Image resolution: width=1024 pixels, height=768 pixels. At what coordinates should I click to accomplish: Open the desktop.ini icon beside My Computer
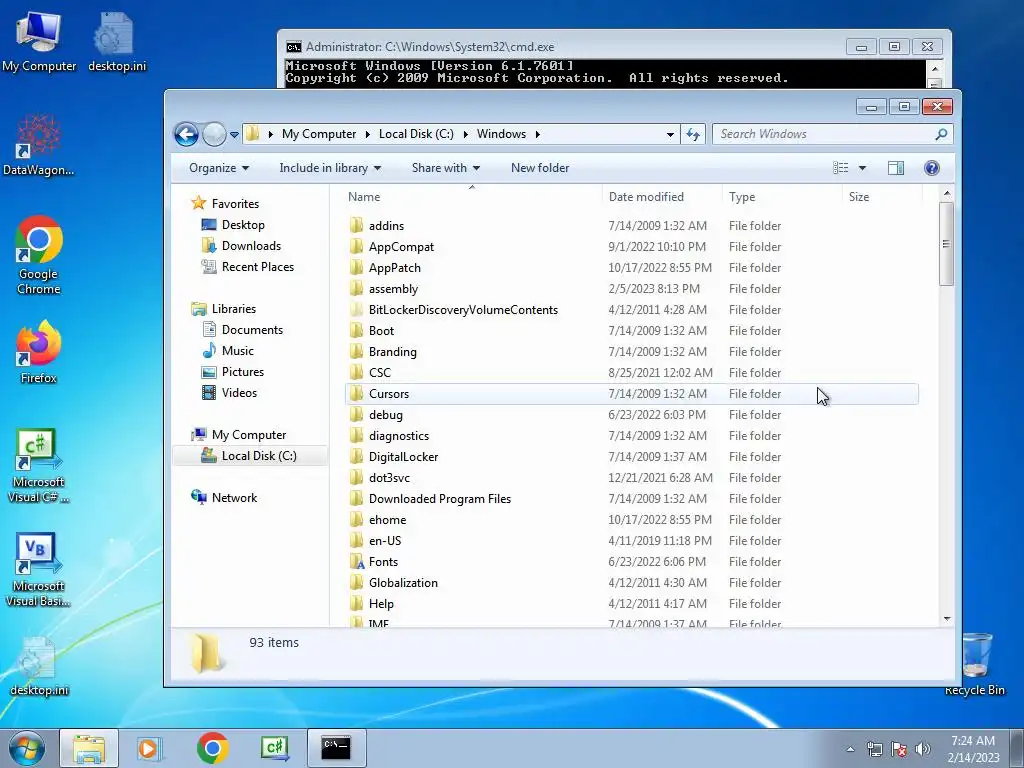[x=117, y=41]
